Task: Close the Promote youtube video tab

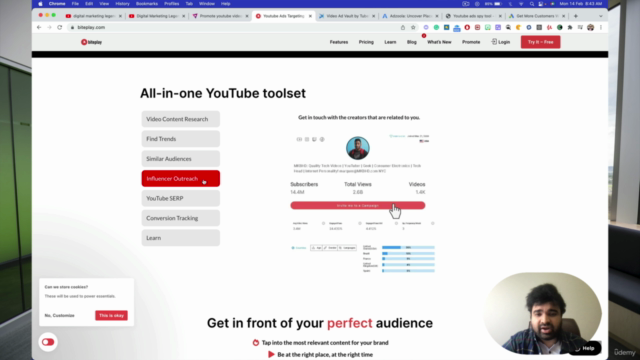Action: (x=247, y=16)
